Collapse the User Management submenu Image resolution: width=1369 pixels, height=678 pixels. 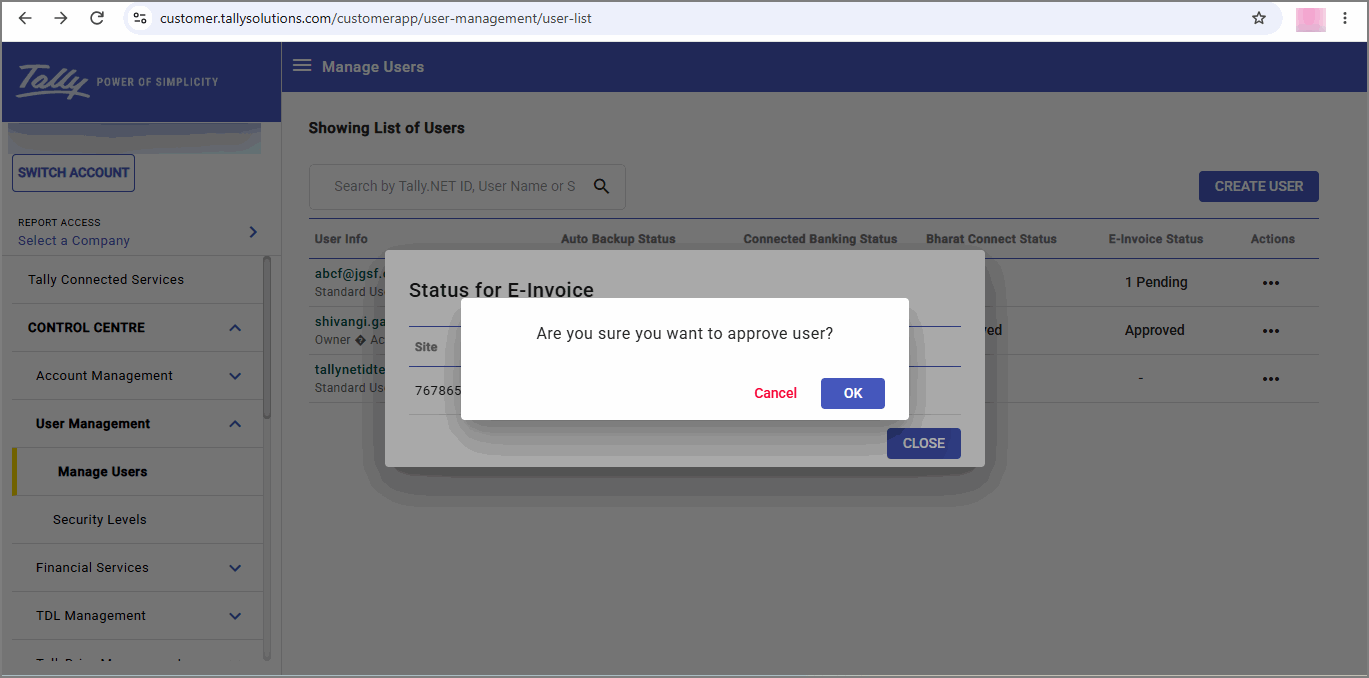click(235, 424)
